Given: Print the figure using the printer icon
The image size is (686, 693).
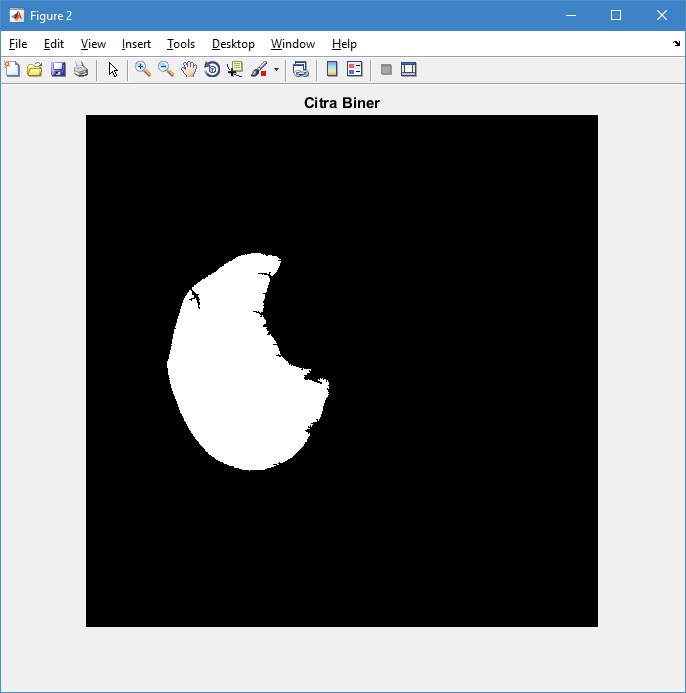Looking at the screenshot, I should tap(81, 69).
